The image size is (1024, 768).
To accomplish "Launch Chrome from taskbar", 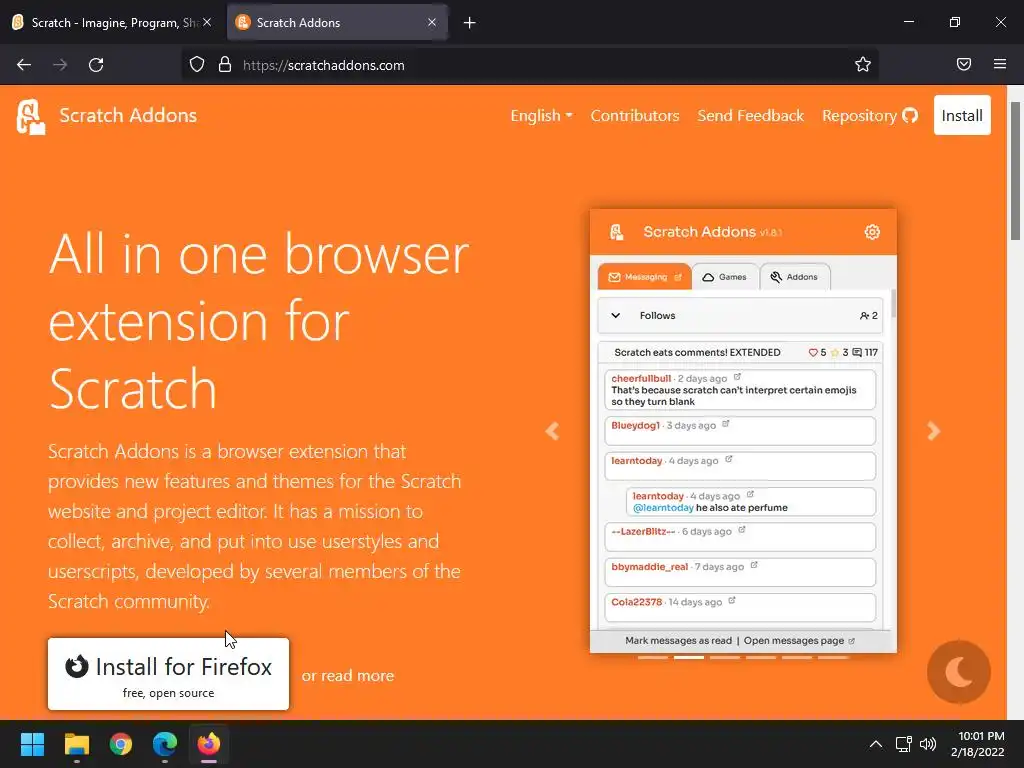I will pyautogui.click(x=121, y=744).
